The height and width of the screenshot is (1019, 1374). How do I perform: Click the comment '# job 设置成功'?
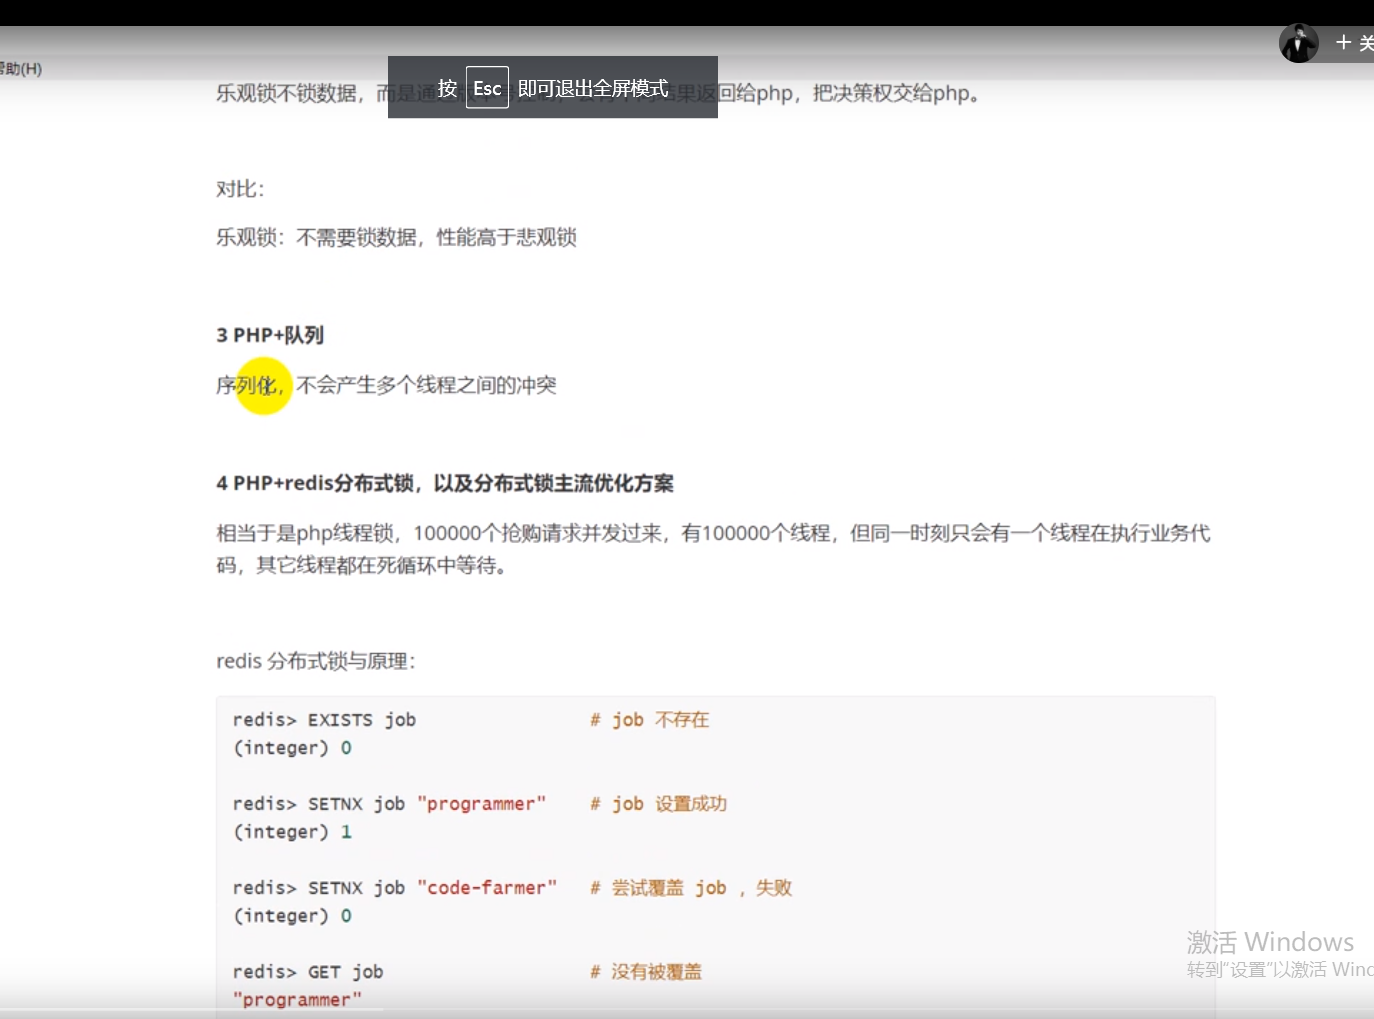(658, 804)
